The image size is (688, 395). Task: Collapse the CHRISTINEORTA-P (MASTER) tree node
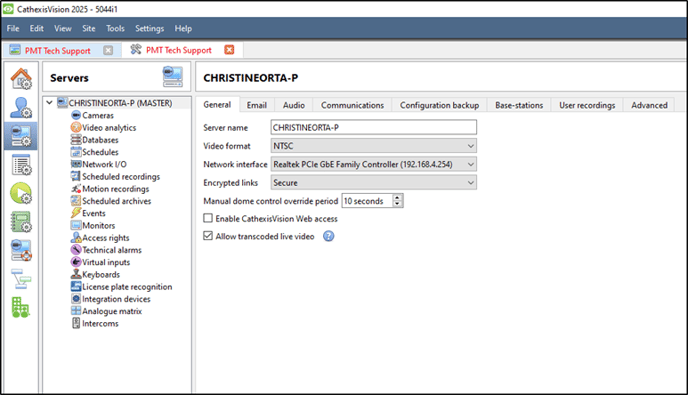[50, 103]
